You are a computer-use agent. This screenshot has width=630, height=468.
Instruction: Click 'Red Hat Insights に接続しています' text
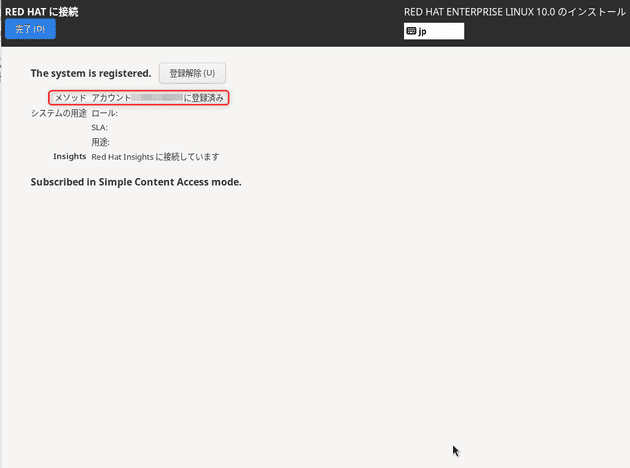(x=155, y=157)
